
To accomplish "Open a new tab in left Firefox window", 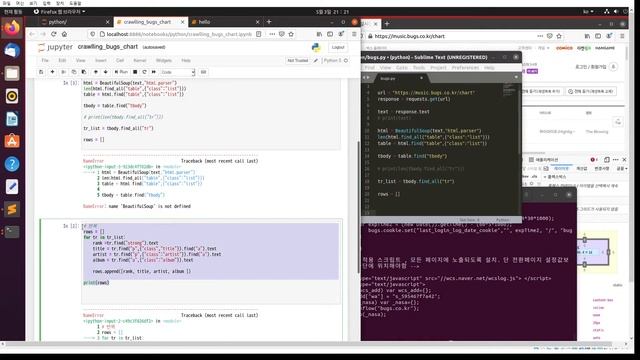I will pos(269,22).
